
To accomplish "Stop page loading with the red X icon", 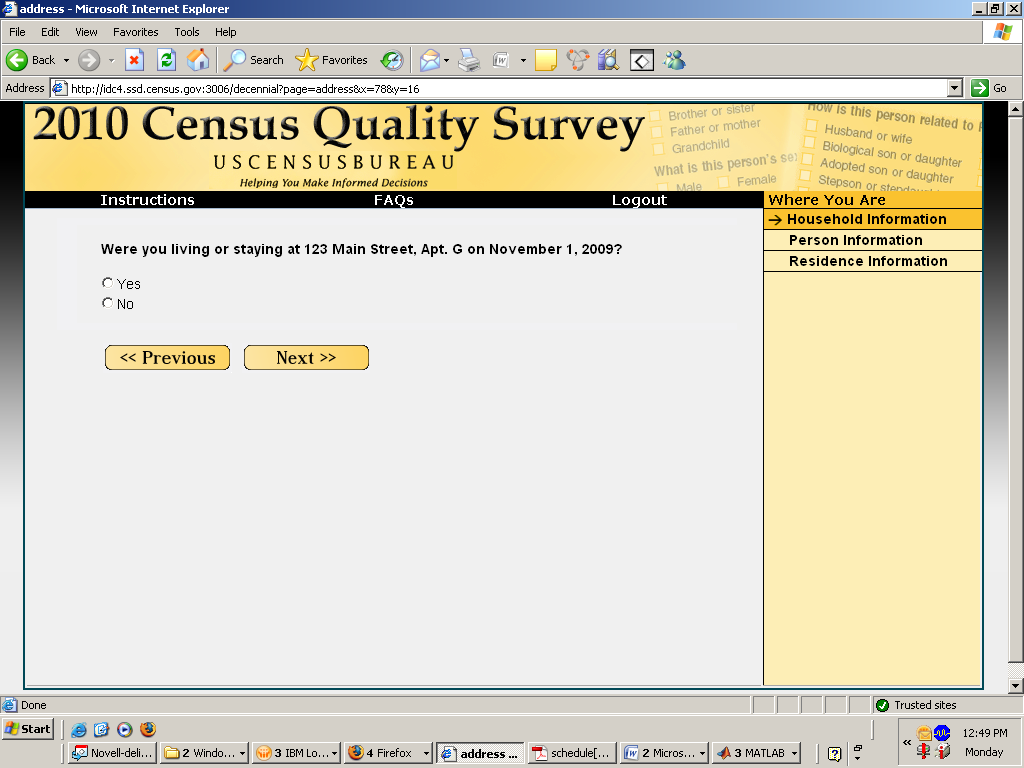I will (x=134, y=60).
